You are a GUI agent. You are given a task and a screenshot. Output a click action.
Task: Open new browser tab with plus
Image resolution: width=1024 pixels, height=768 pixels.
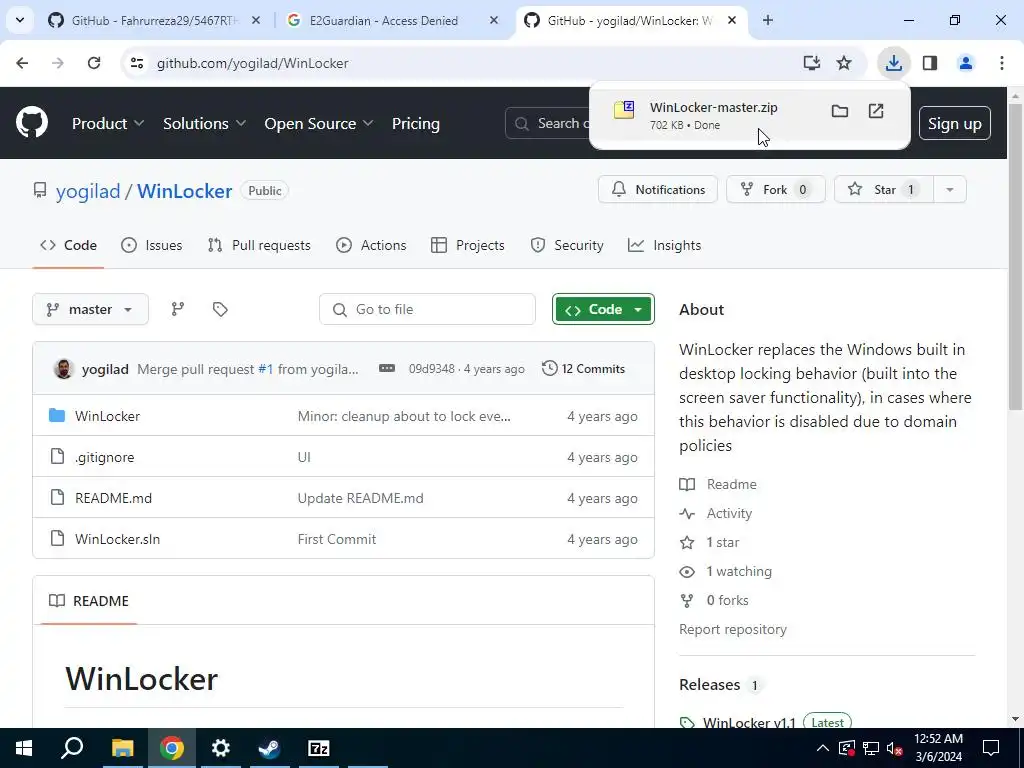click(x=768, y=20)
